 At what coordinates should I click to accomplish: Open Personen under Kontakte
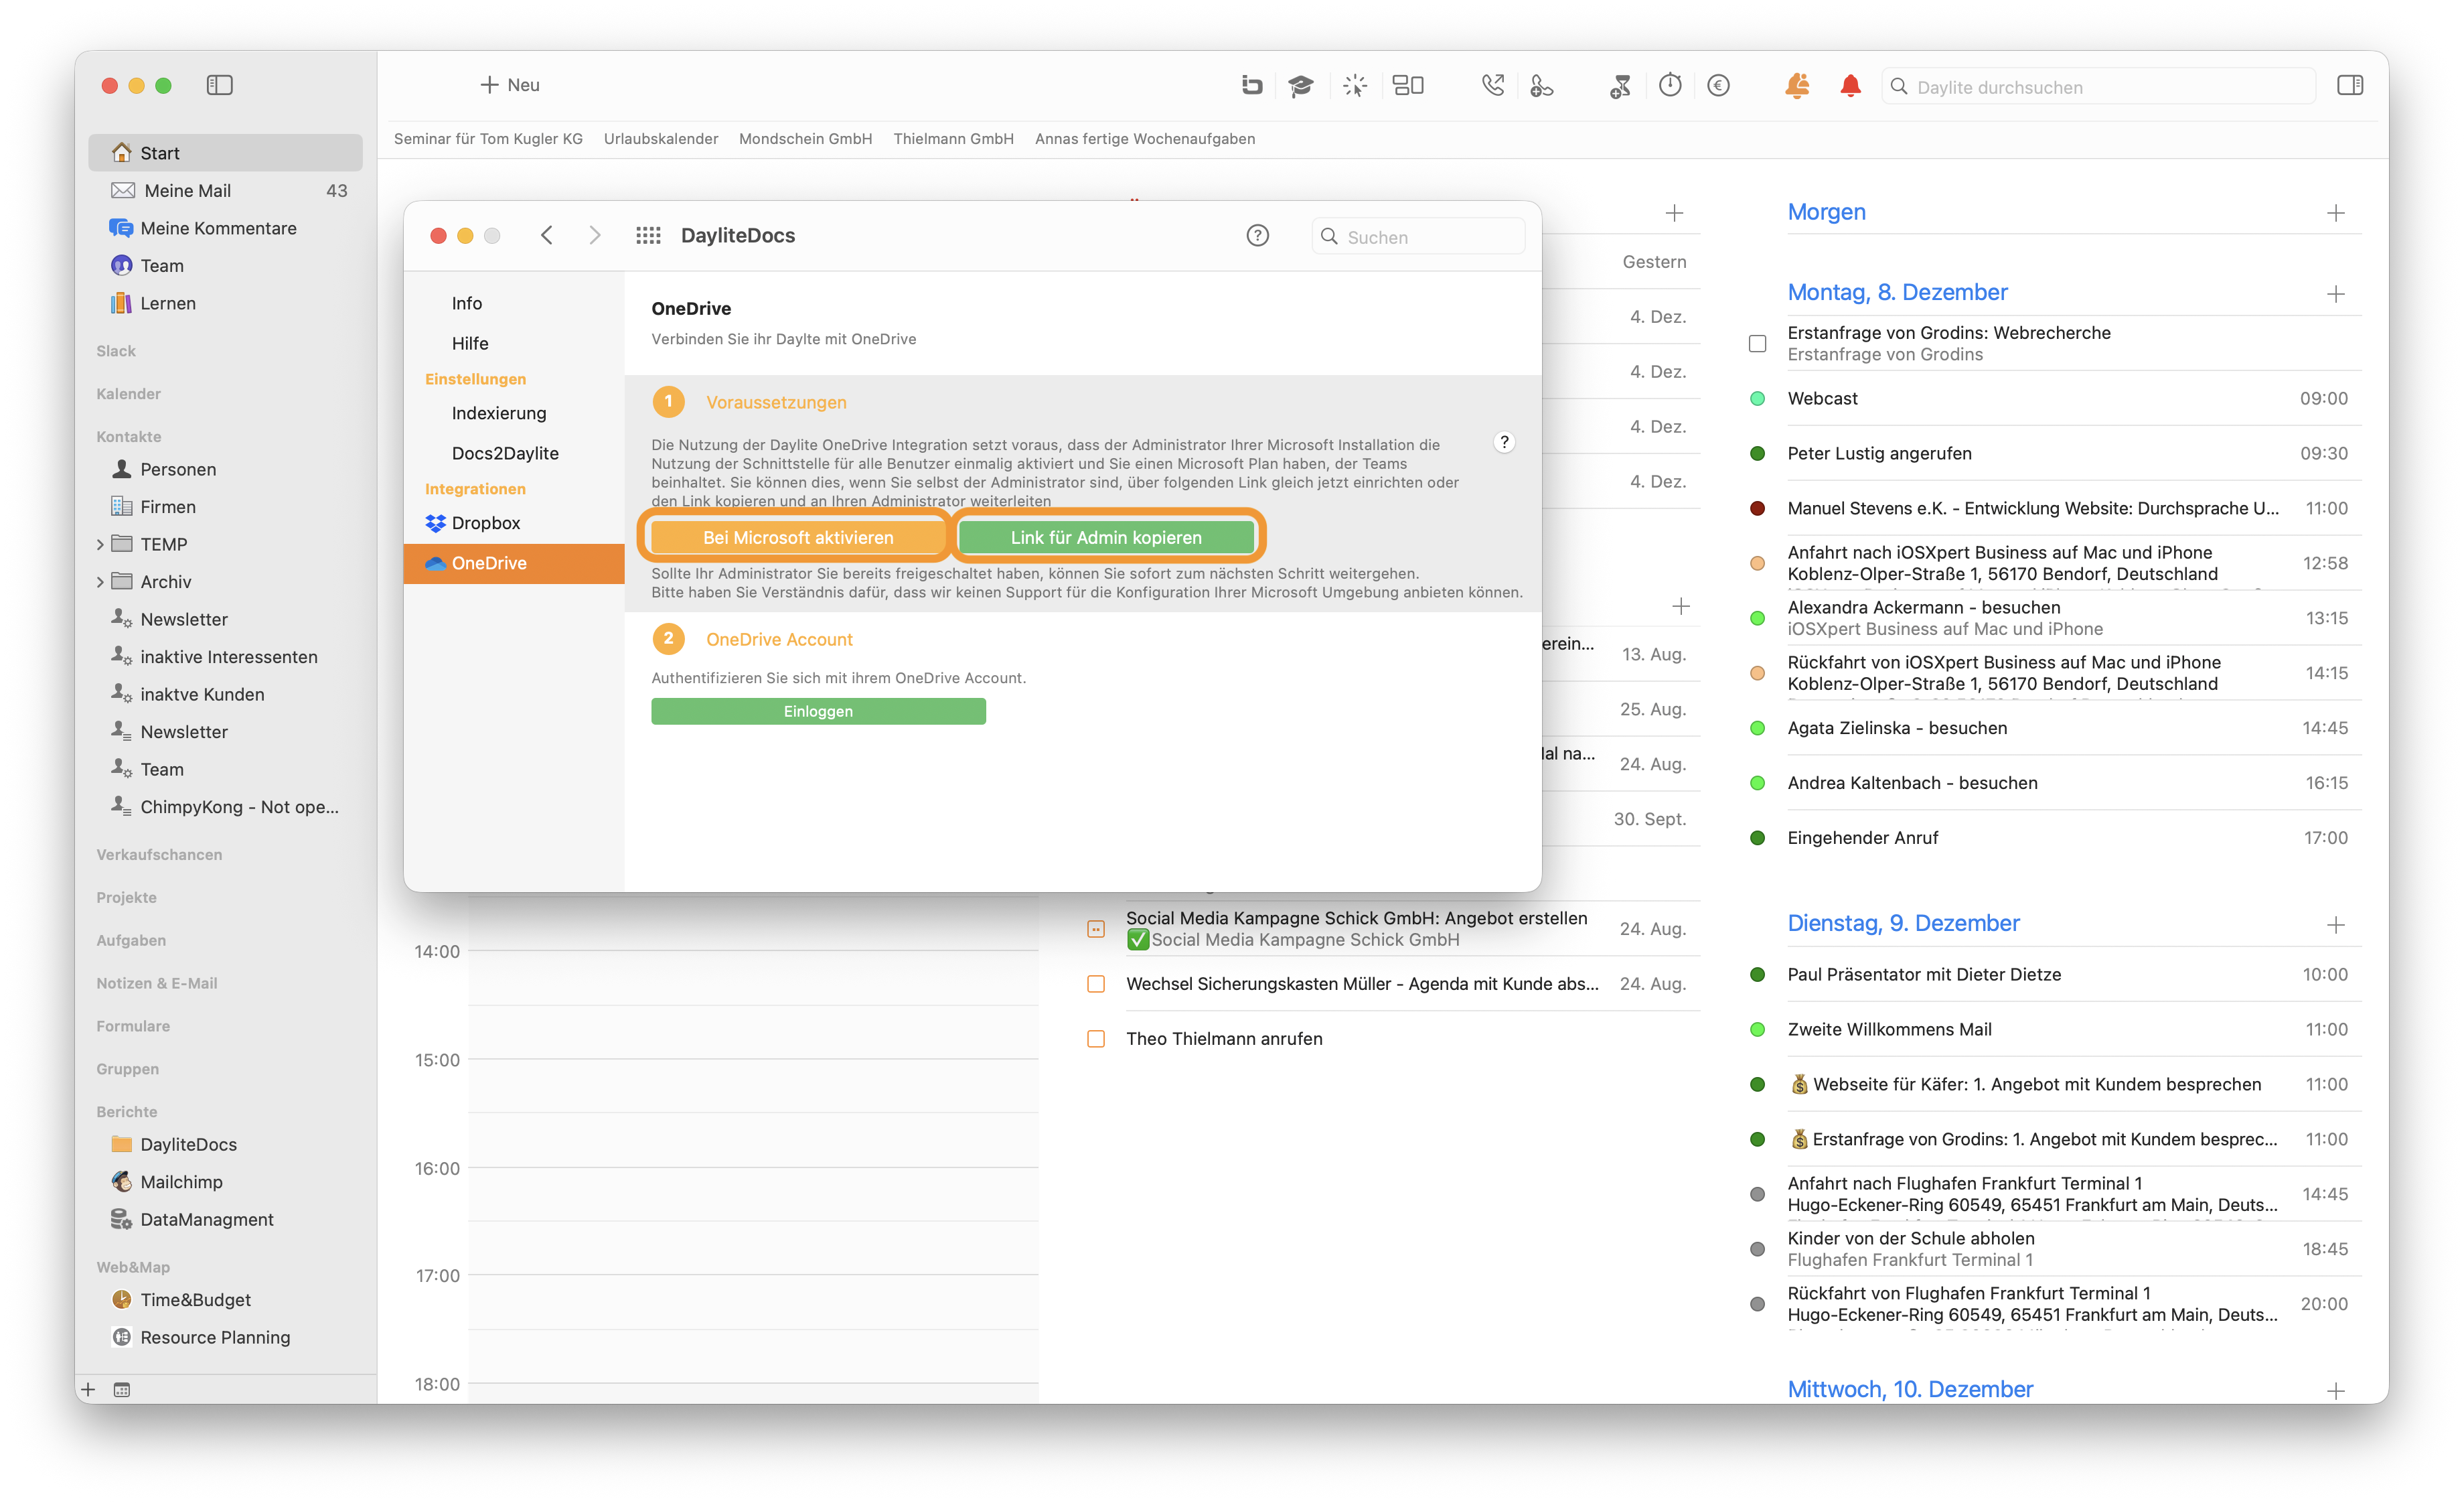coord(226,469)
